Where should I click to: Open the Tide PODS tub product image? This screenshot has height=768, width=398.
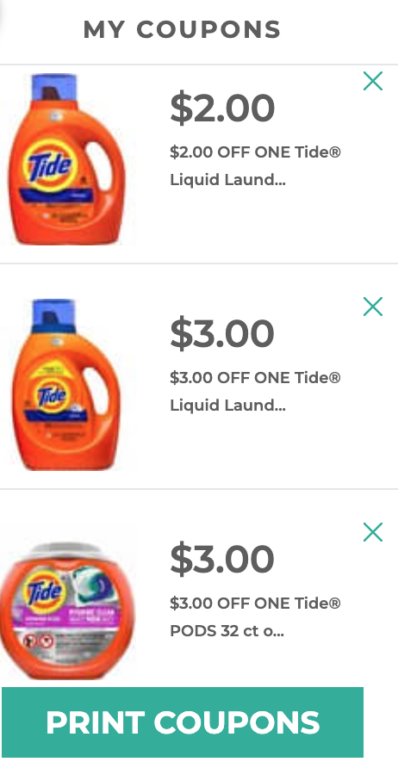tap(66, 611)
